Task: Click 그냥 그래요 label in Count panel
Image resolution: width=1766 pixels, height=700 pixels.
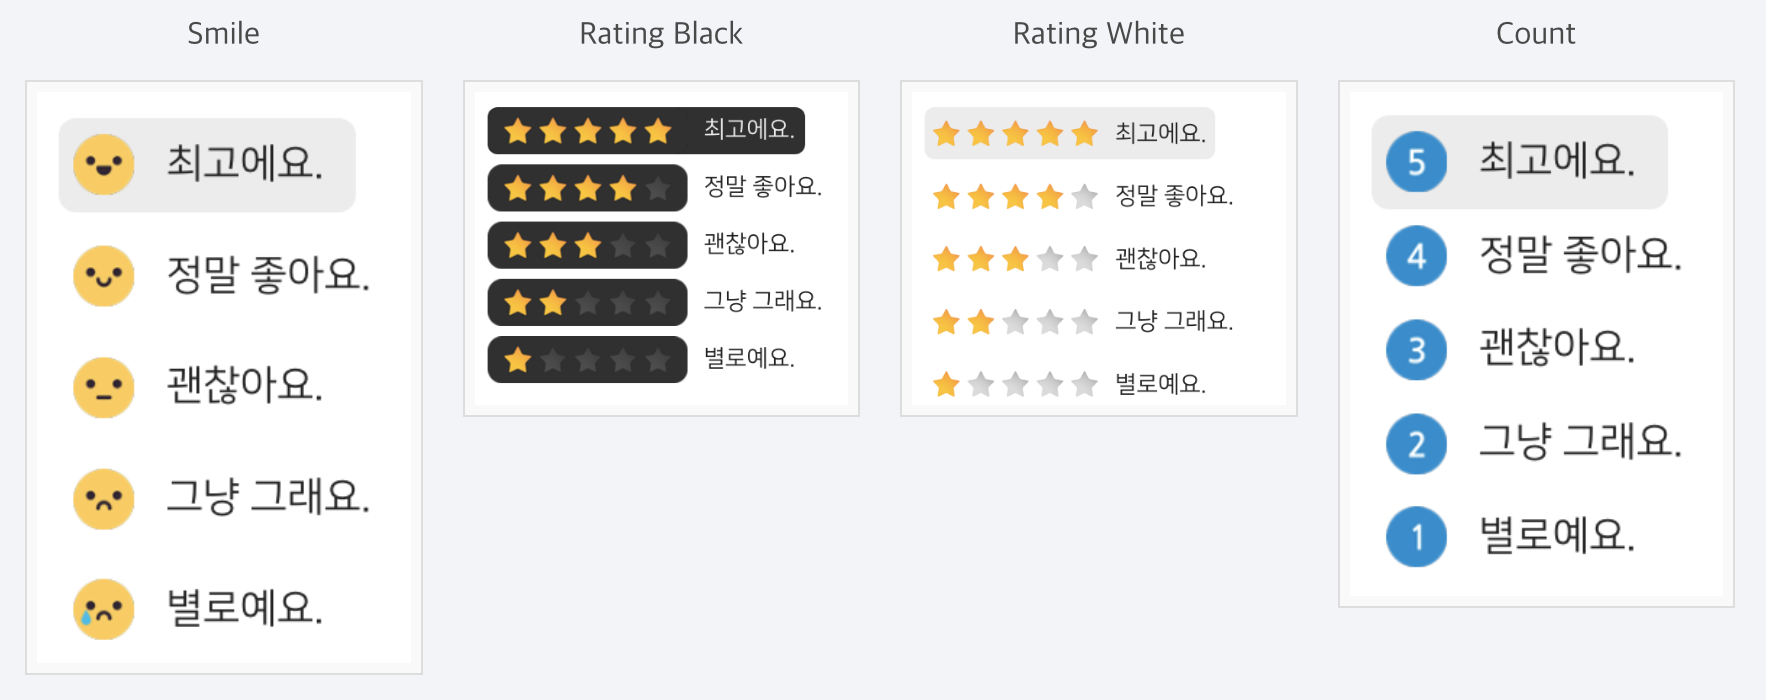Action: [x=1580, y=441]
